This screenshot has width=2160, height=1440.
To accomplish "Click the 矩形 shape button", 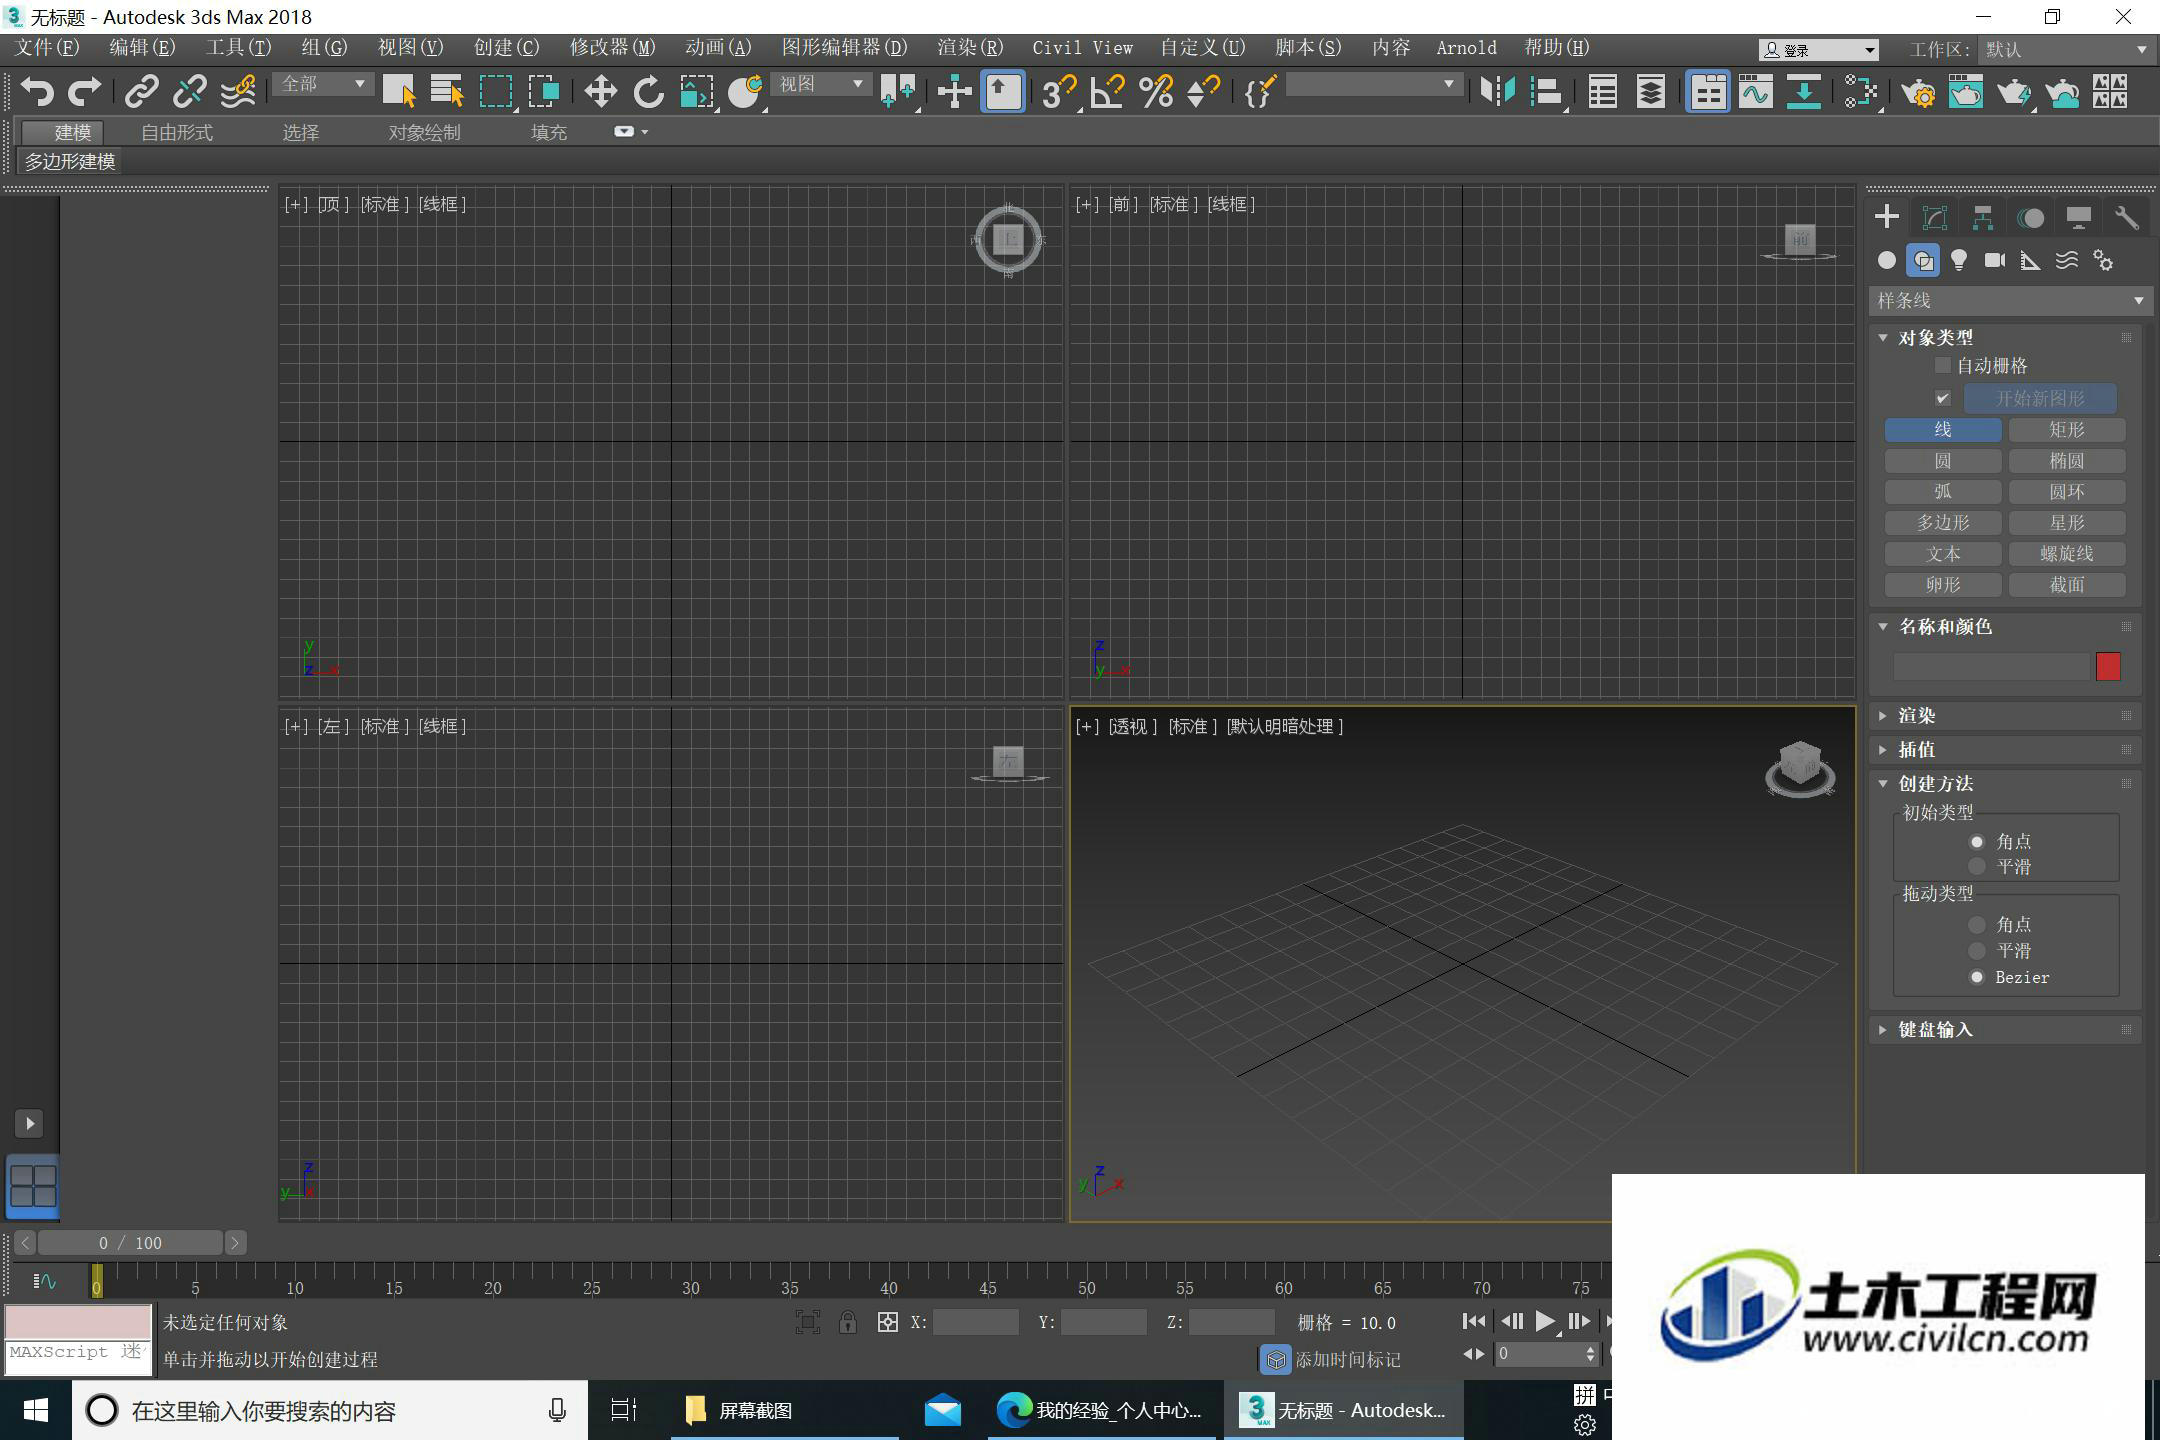I will [2067, 430].
